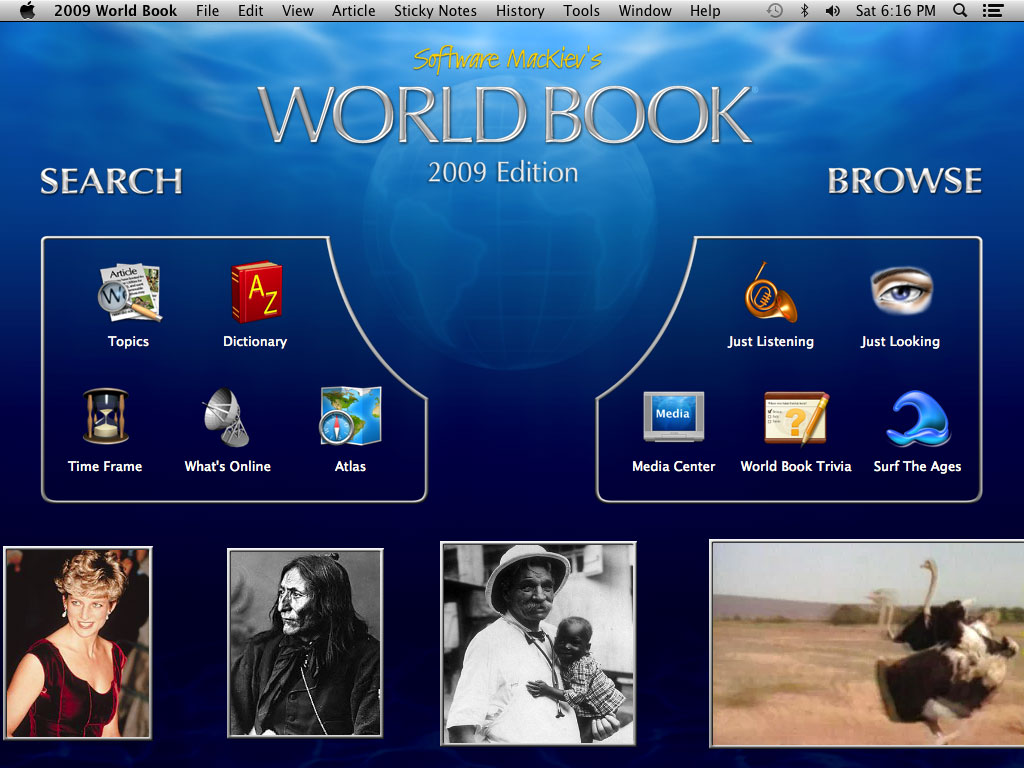Image resolution: width=1024 pixels, height=768 pixels.
Task: Open the Time Frame hourglass icon
Action: point(105,417)
